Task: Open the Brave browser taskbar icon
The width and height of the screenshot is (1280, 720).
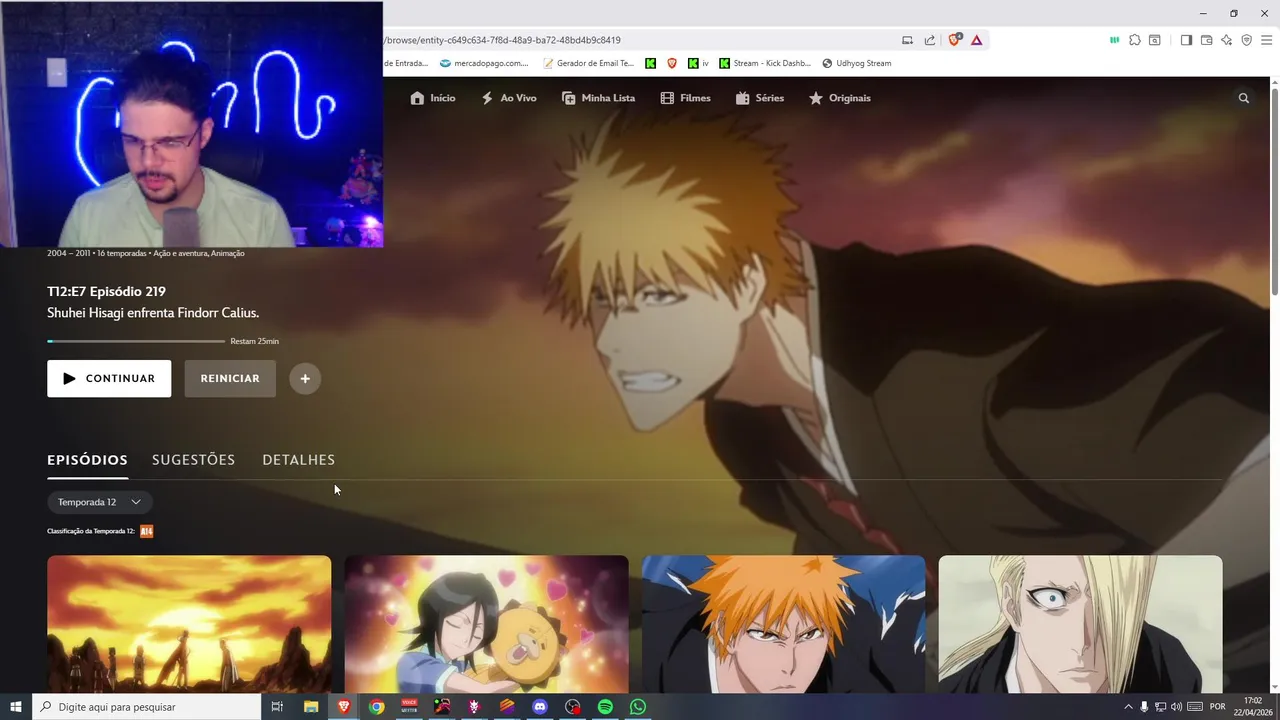Action: click(344, 707)
